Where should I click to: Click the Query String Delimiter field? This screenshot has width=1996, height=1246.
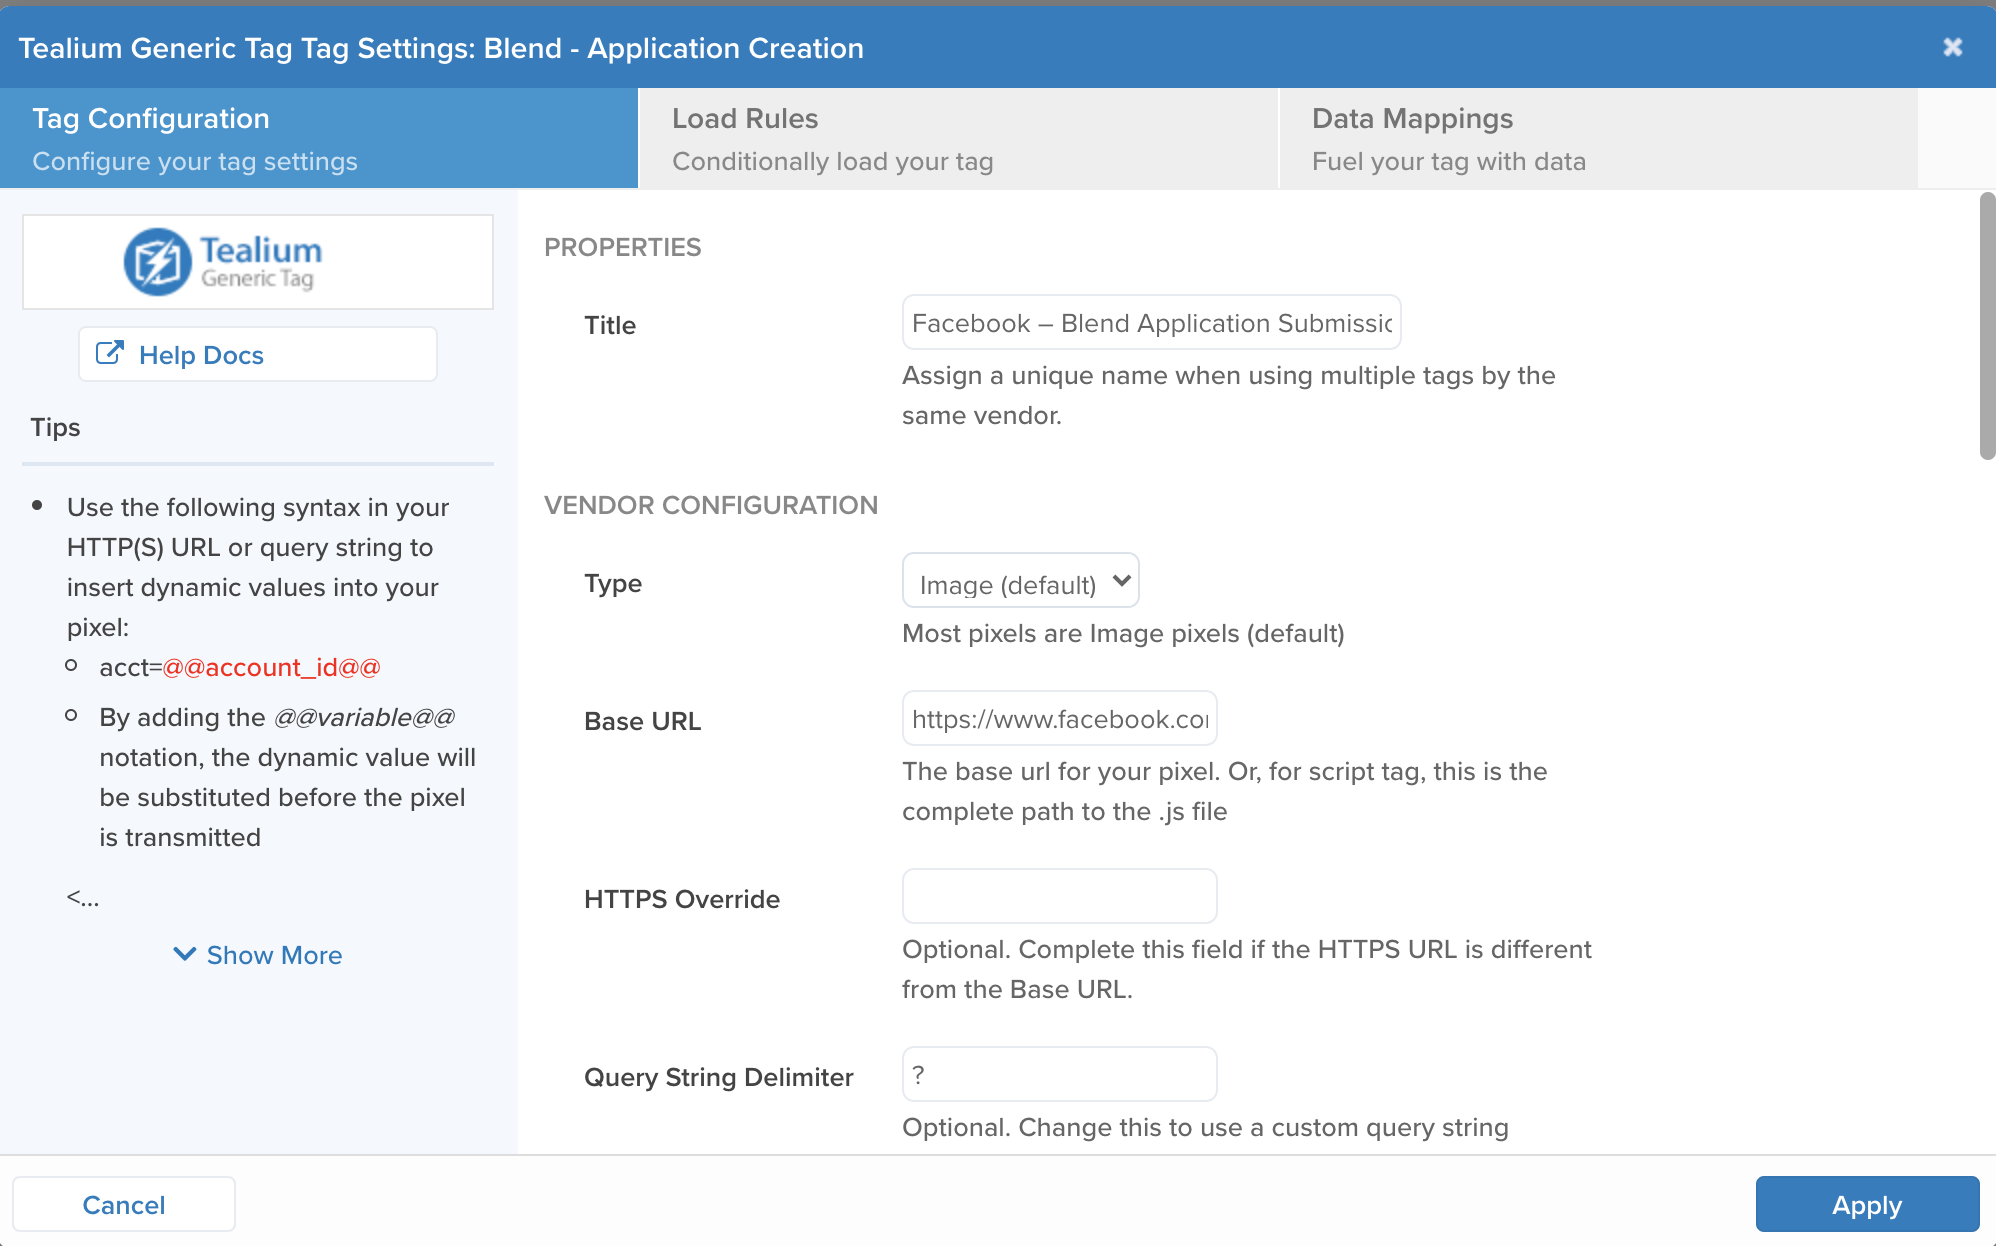1059,1074
